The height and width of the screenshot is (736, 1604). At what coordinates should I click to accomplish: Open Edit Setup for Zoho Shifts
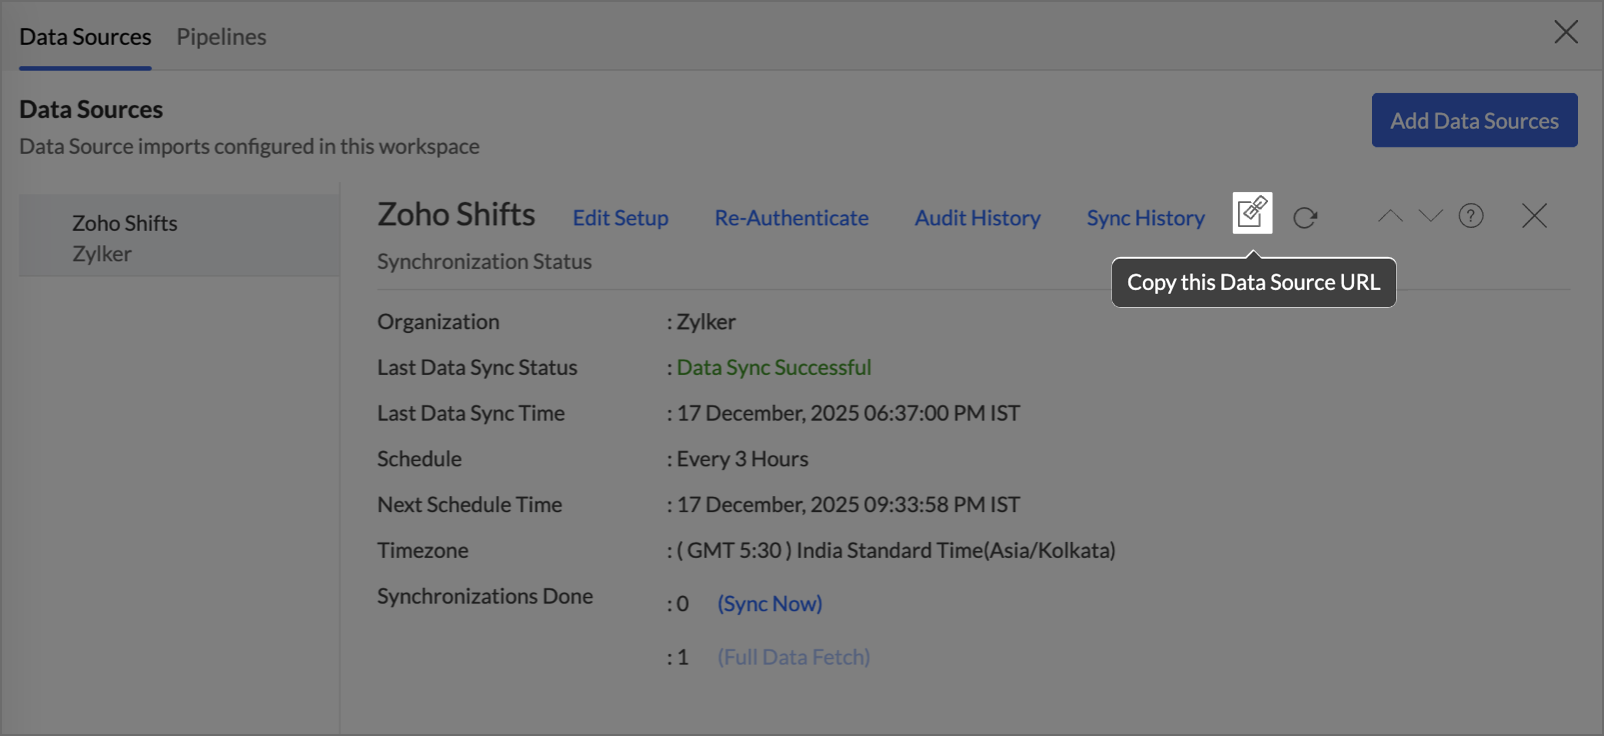pyautogui.click(x=620, y=218)
